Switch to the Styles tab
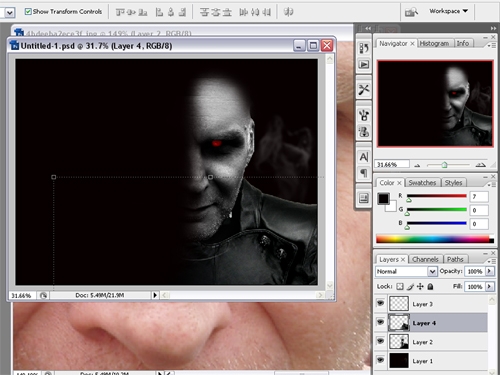500x375 pixels. click(453, 183)
